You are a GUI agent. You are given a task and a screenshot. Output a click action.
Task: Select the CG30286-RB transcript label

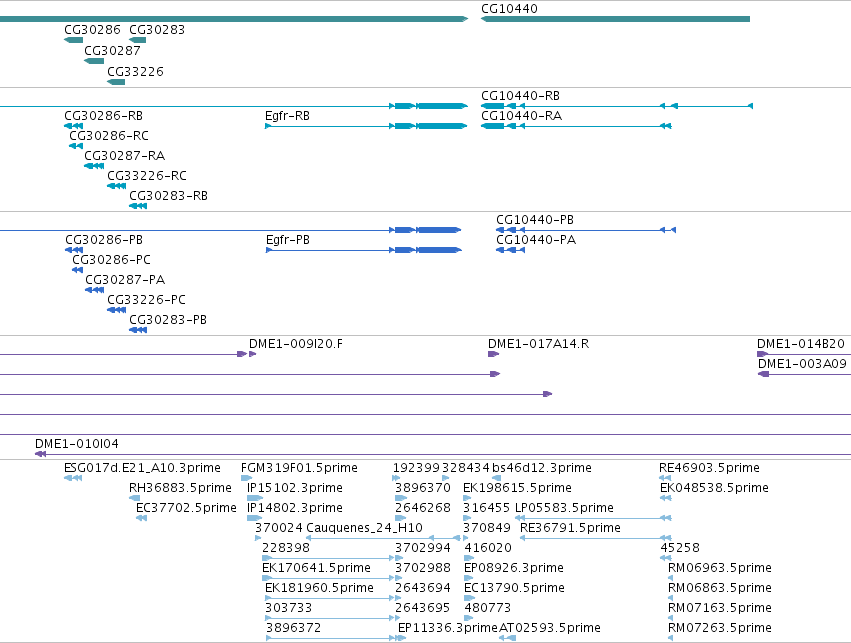click(x=104, y=116)
